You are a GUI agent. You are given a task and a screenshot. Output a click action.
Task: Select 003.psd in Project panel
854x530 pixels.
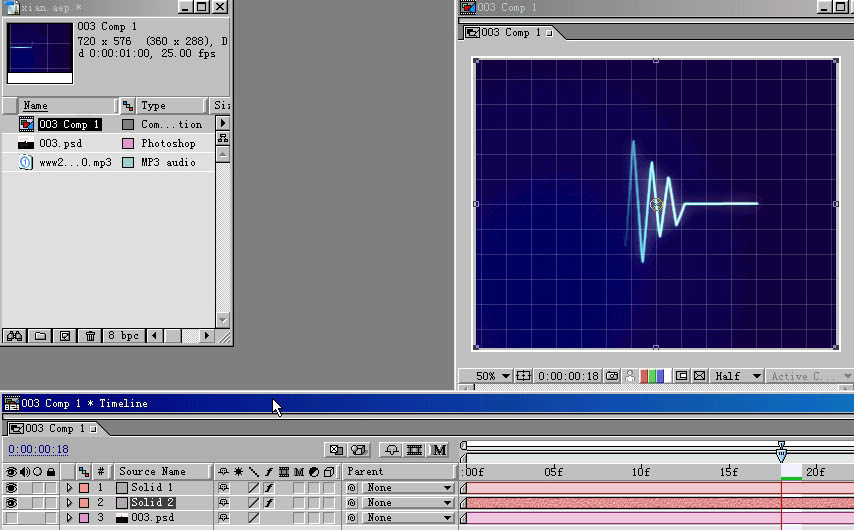coord(60,143)
